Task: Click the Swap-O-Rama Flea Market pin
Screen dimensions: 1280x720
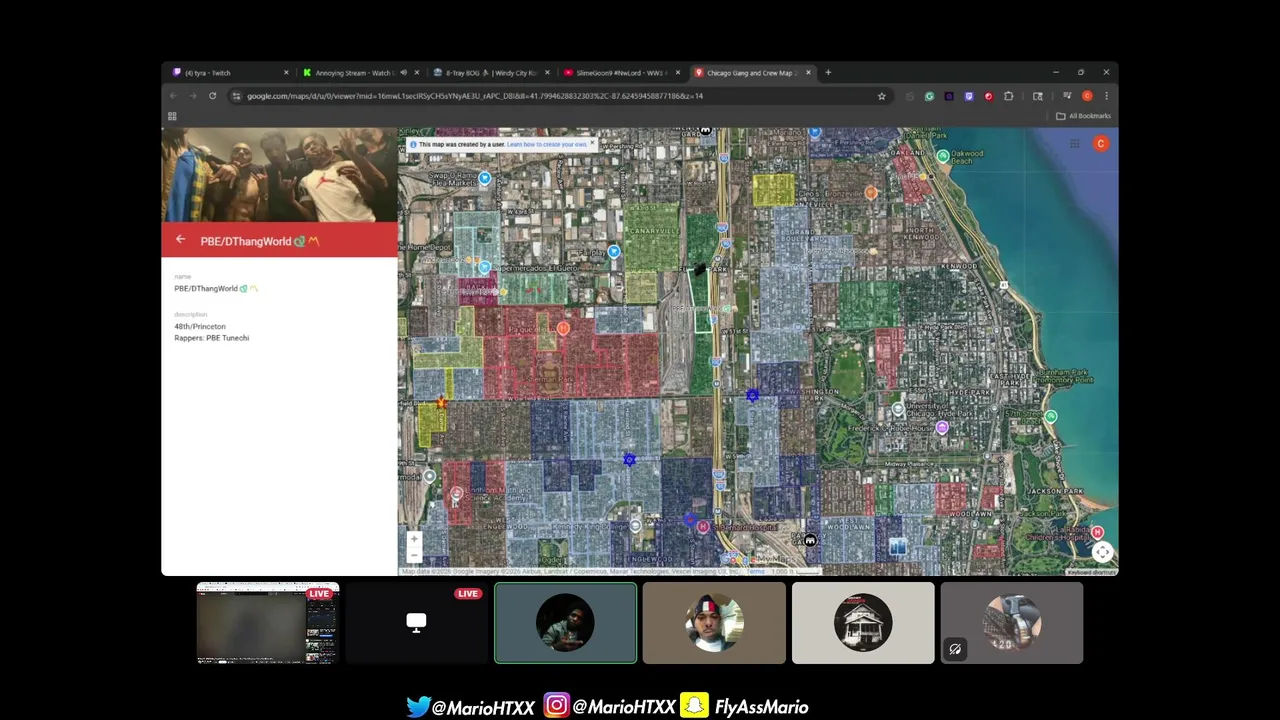Action: pyautogui.click(x=484, y=178)
